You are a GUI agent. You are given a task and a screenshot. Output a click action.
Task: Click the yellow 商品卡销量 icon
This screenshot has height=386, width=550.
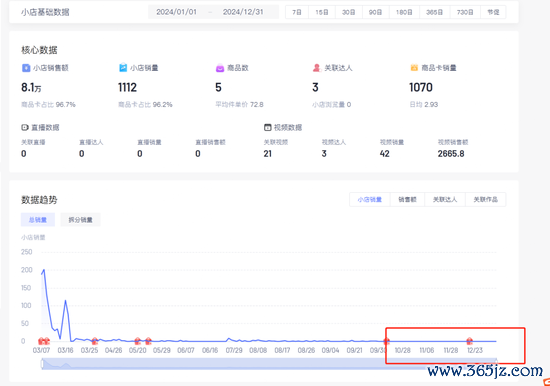tap(414, 67)
